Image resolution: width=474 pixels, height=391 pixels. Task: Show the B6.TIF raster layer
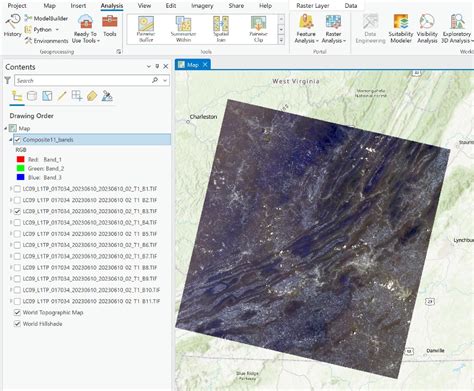[x=17, y=245]
